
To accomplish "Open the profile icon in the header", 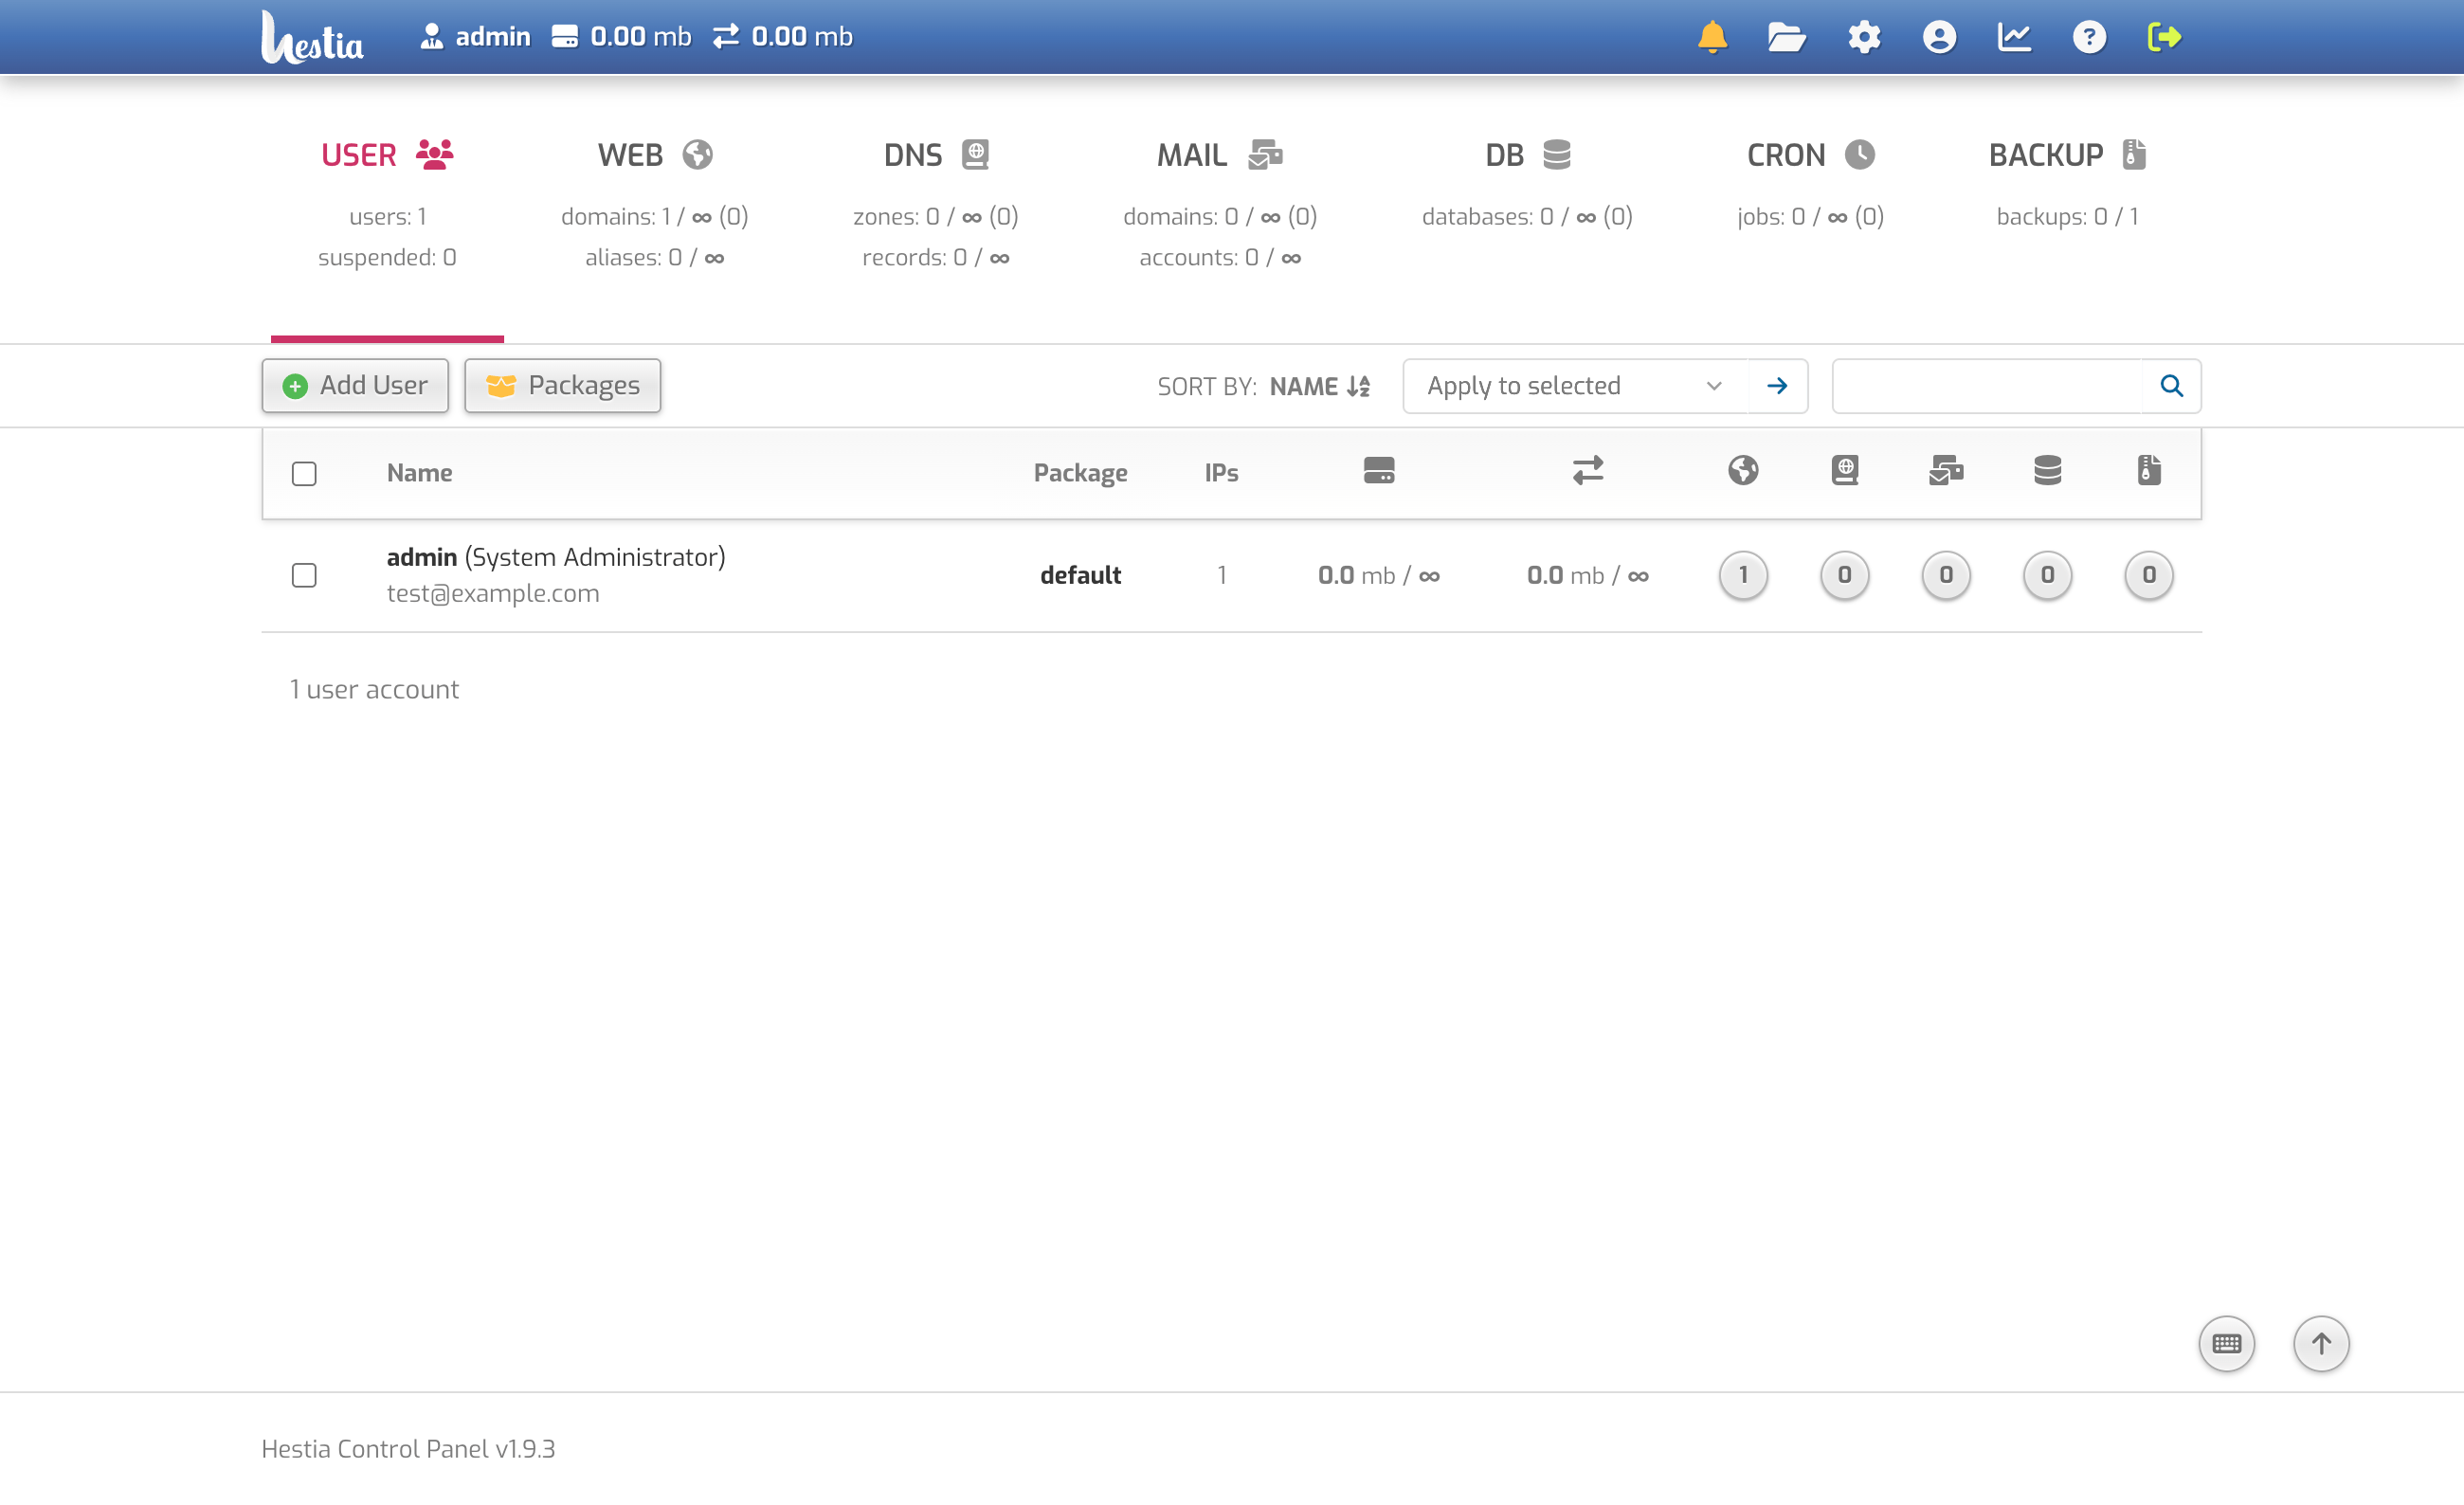I will coord(1939,37).
